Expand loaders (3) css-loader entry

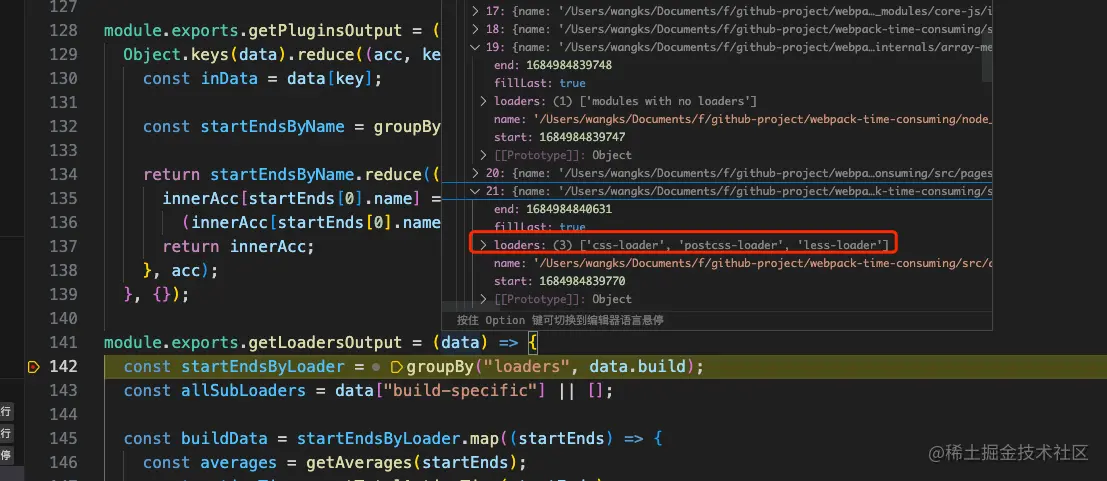484,244
